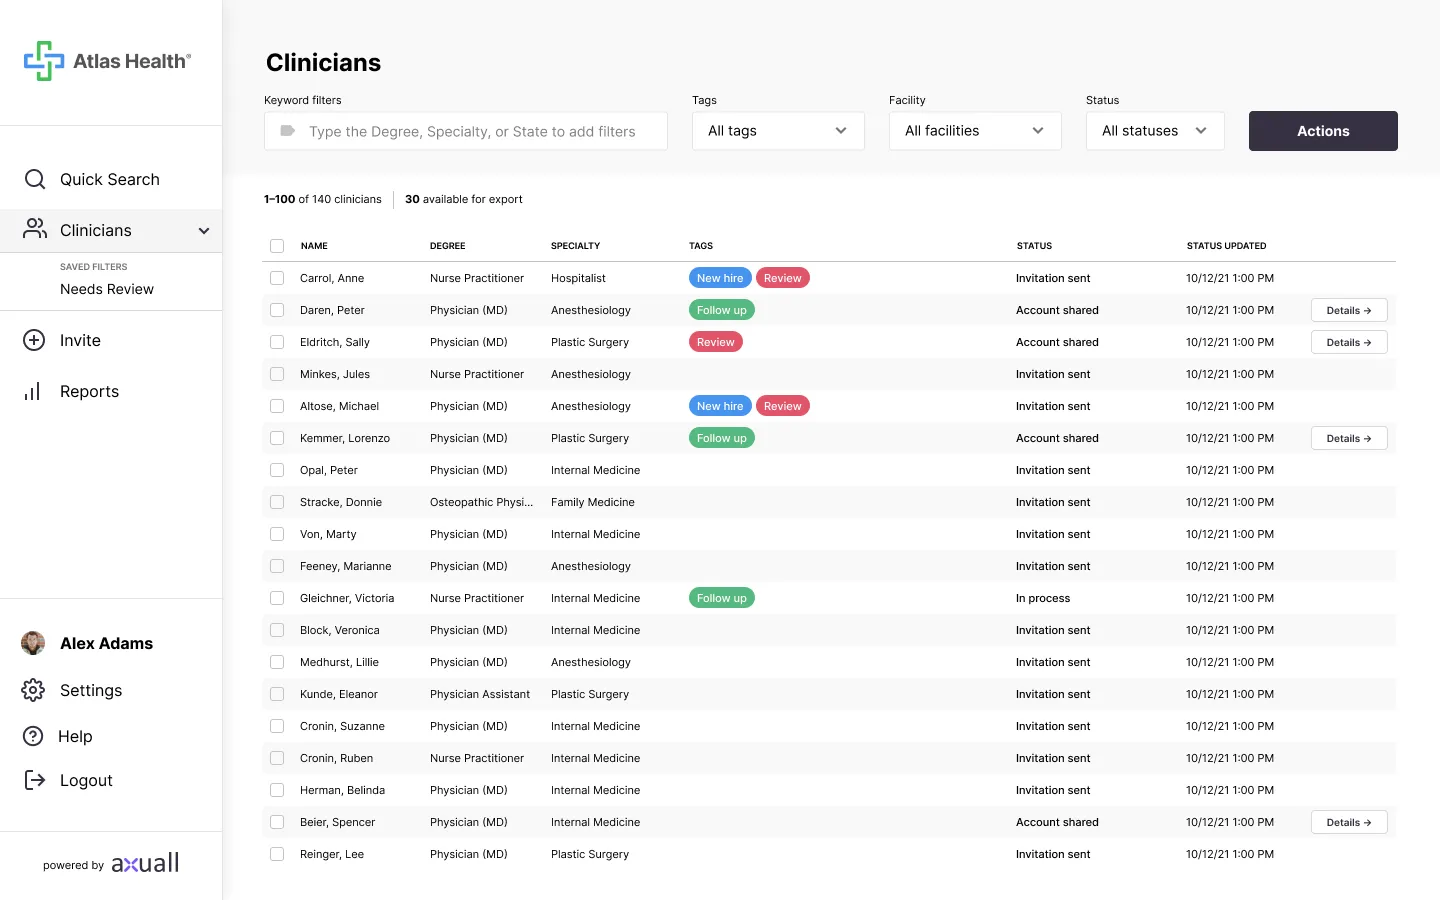Toggle the select-all checkbox in the table header
The image size is (1440, 900).
click(277, 245)
